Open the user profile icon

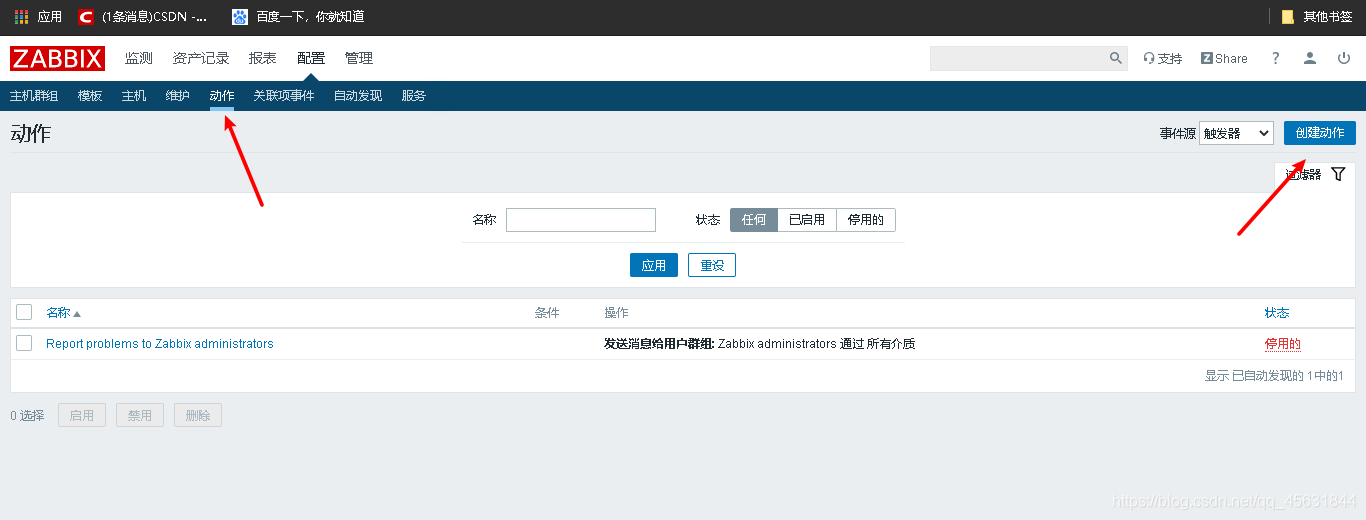click(1310, 58)
